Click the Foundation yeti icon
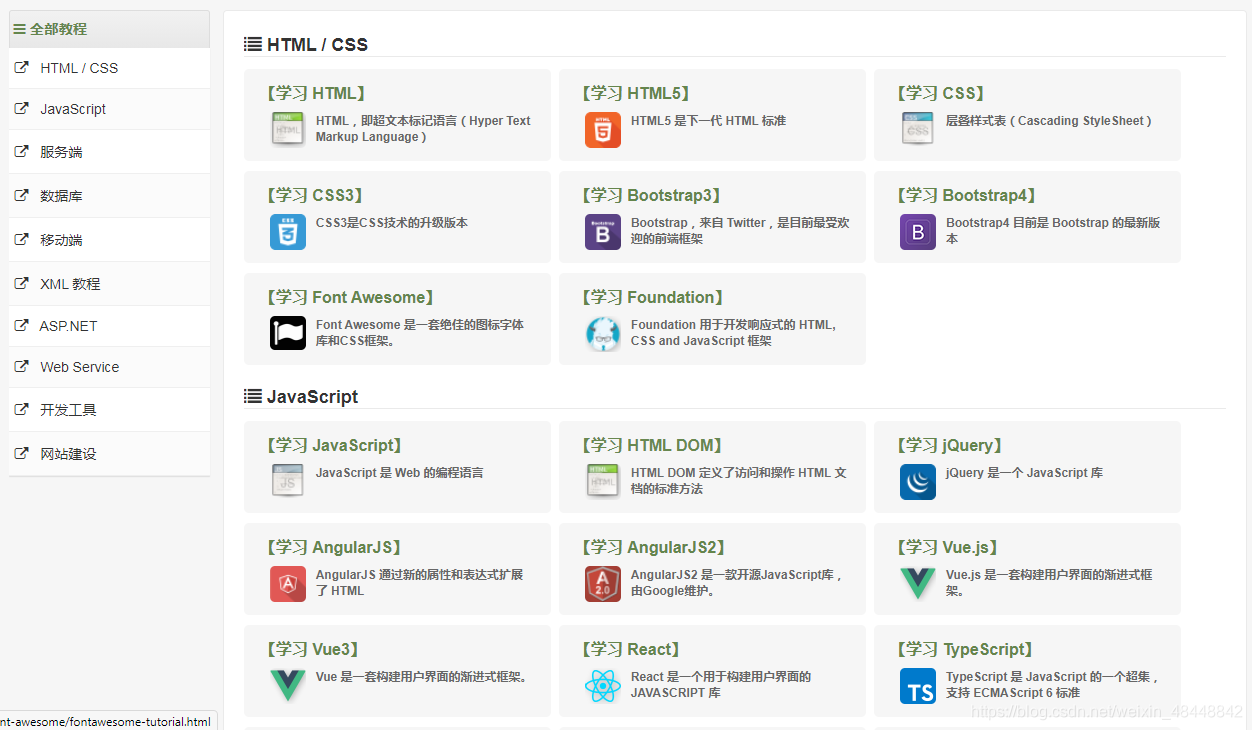Viewport: 1252px width, 730px height. 603,334
